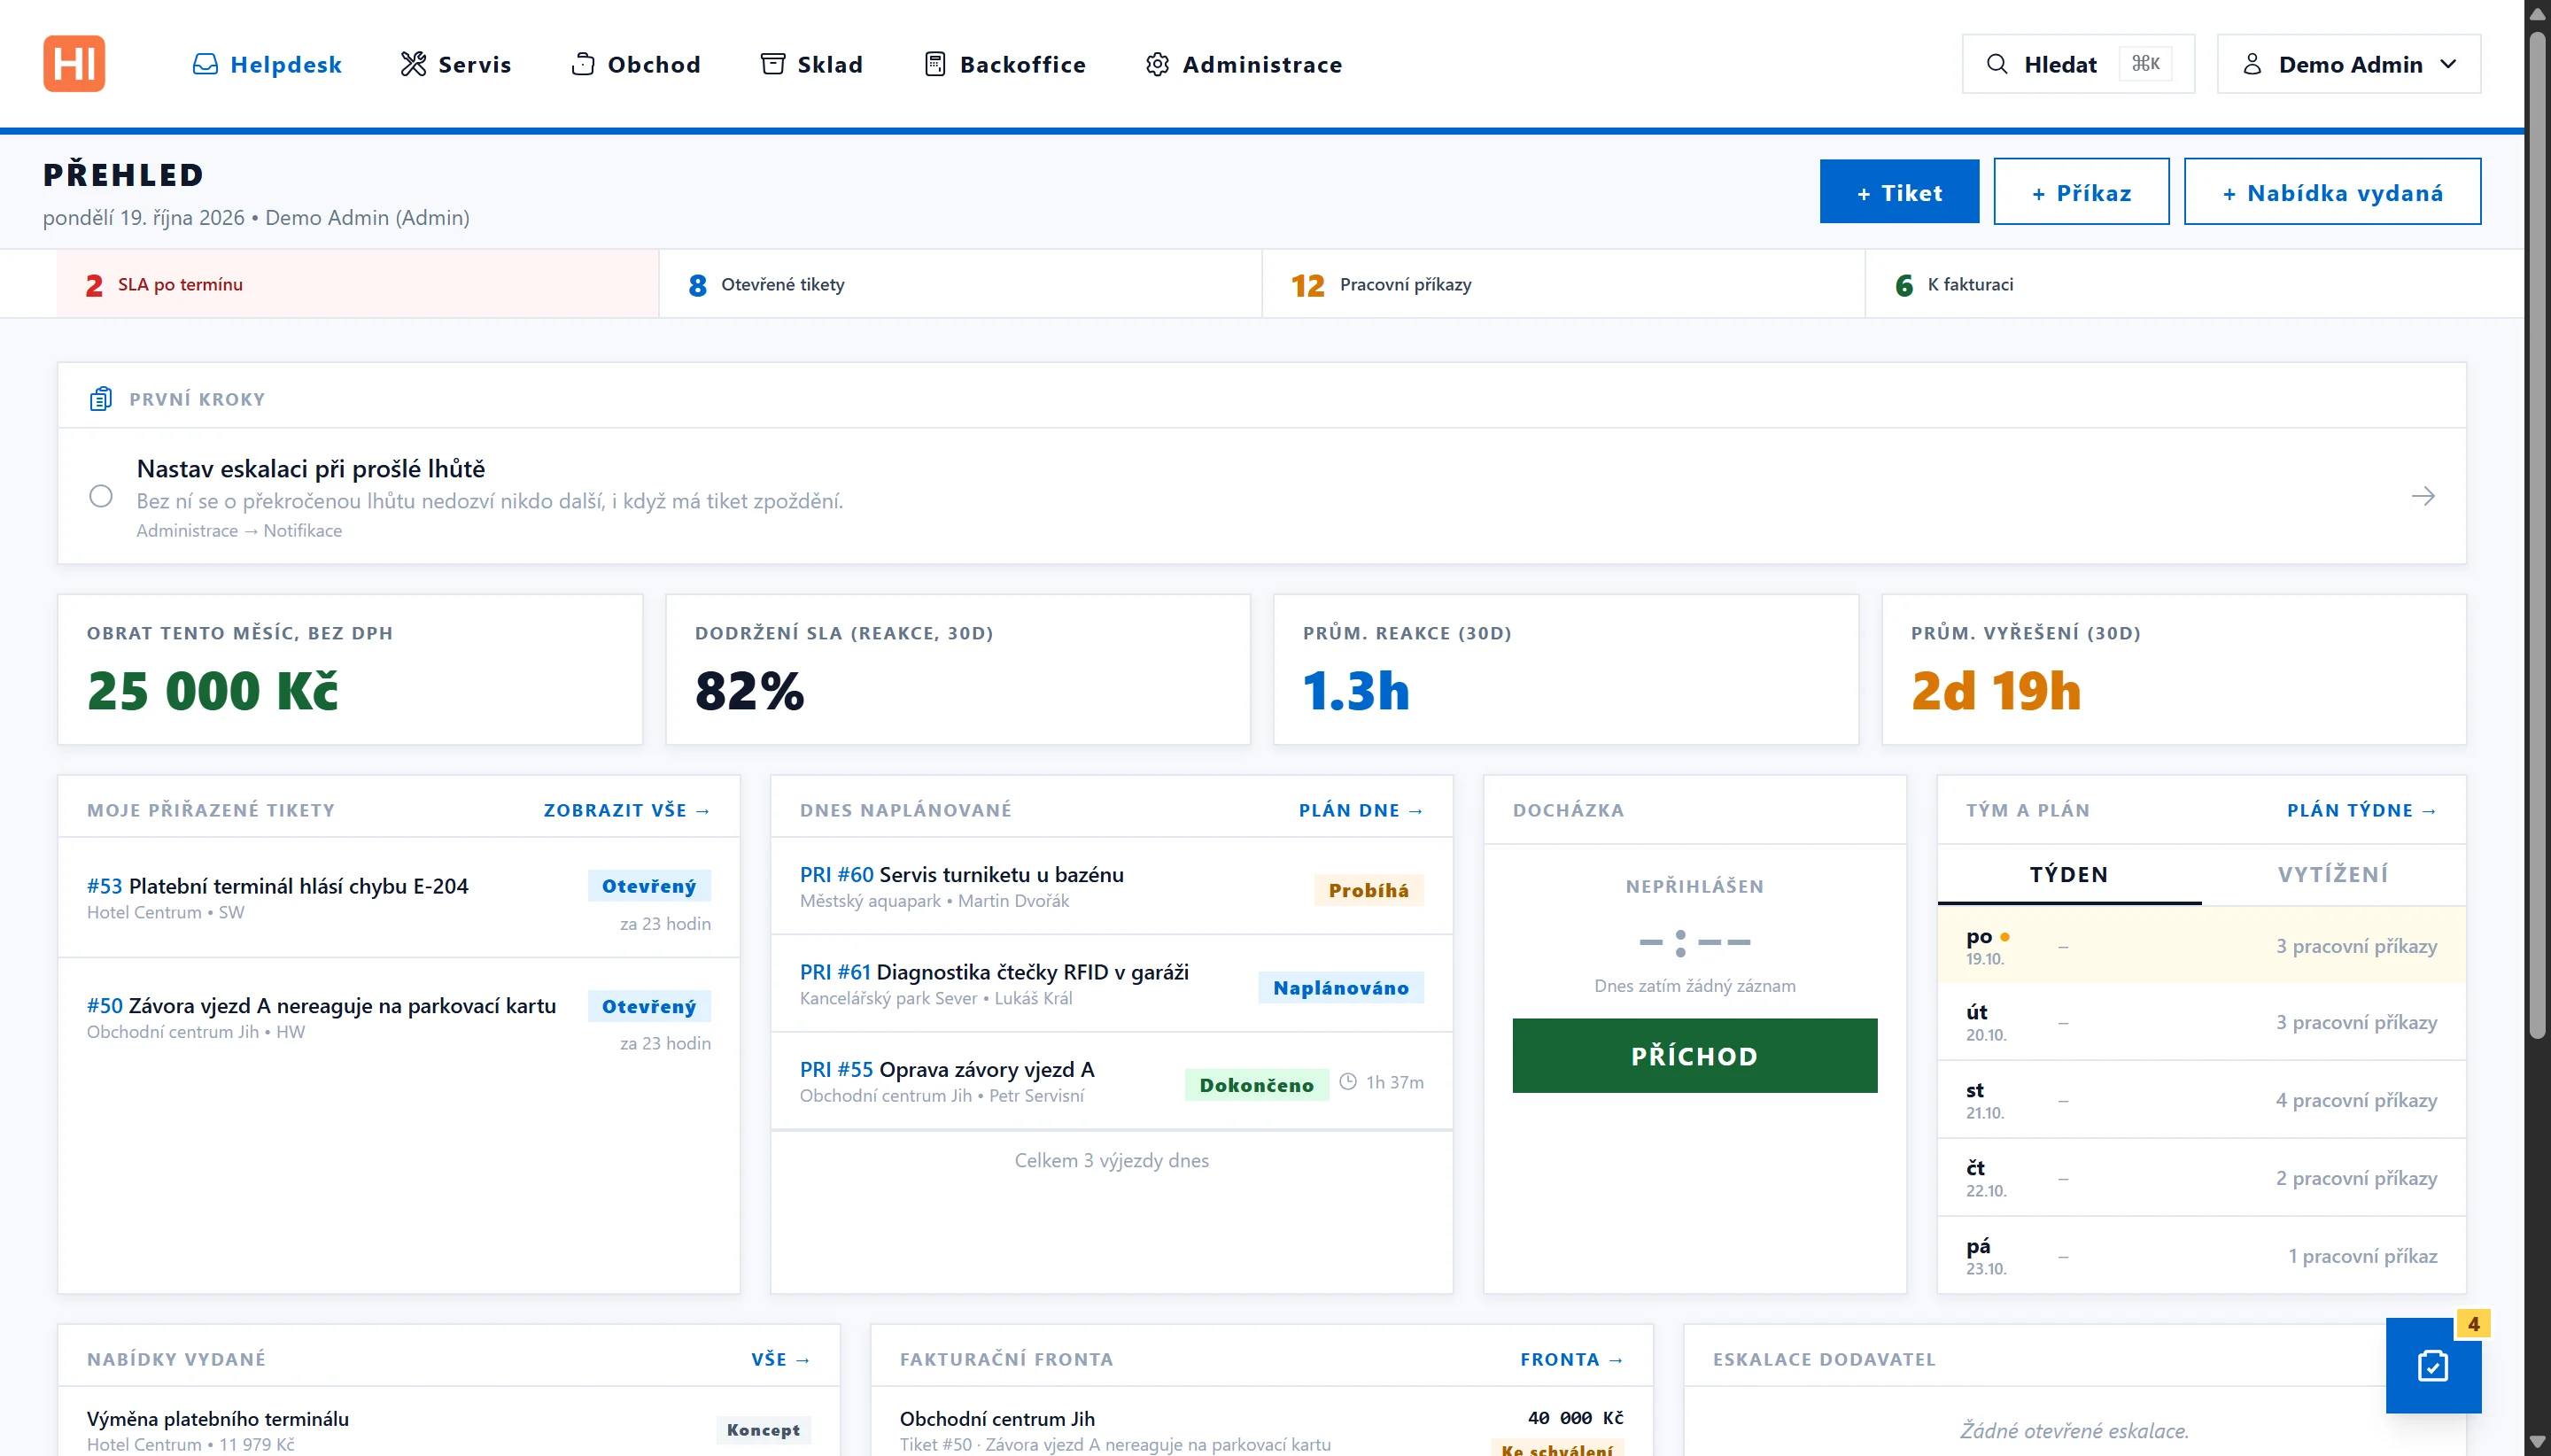Open ticket #53 Platební terminál
The image size is (2551, 1456).
[x=277, y=886]
